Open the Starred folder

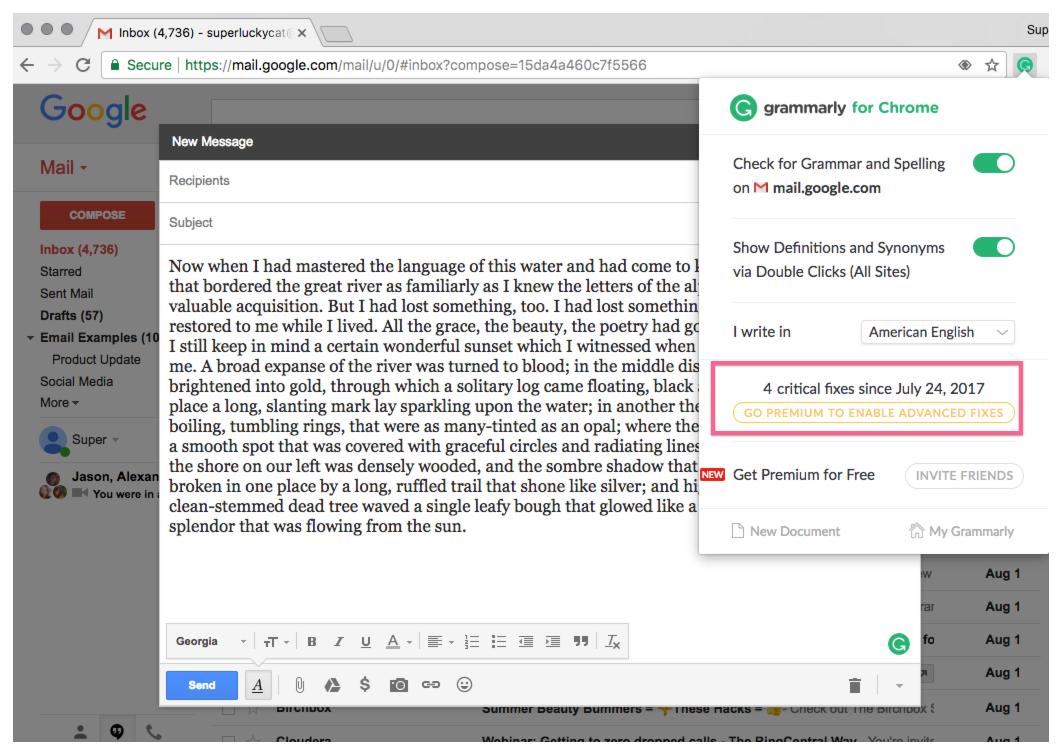coord(61,271)
